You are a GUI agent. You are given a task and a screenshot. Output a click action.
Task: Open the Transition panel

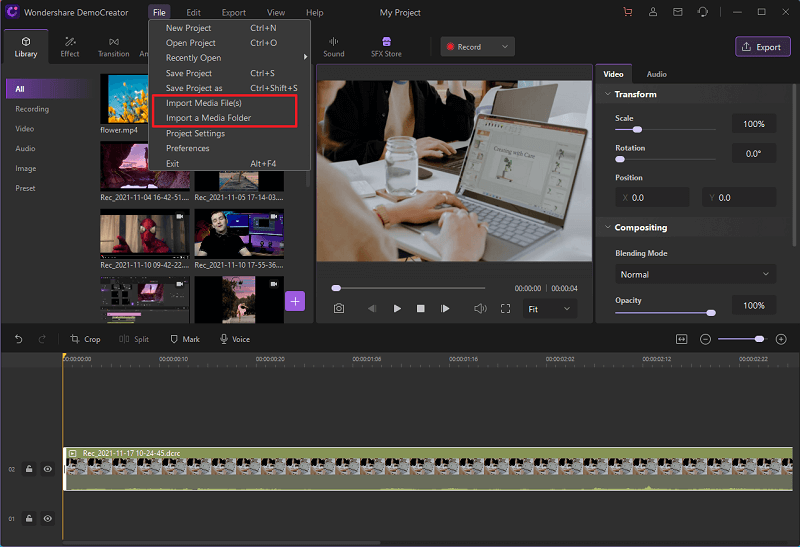113,47
